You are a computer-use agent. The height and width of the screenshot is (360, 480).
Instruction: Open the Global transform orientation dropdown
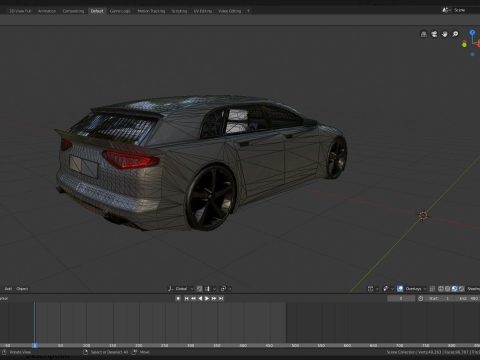(x=181, y=289)
